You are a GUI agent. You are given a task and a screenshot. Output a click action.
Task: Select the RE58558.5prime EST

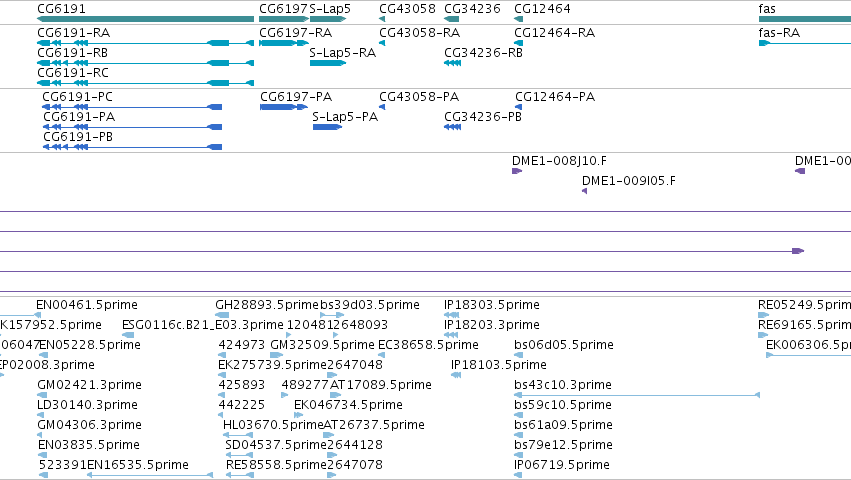(x=239, y=475)
